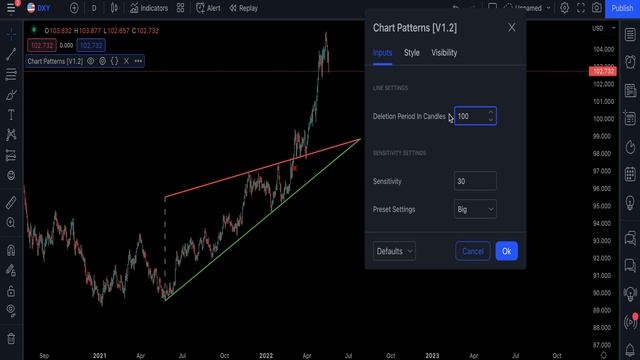Switch to the Style tab
The width and height of the screenshot is (640, 360).
[x=411, y=53]
